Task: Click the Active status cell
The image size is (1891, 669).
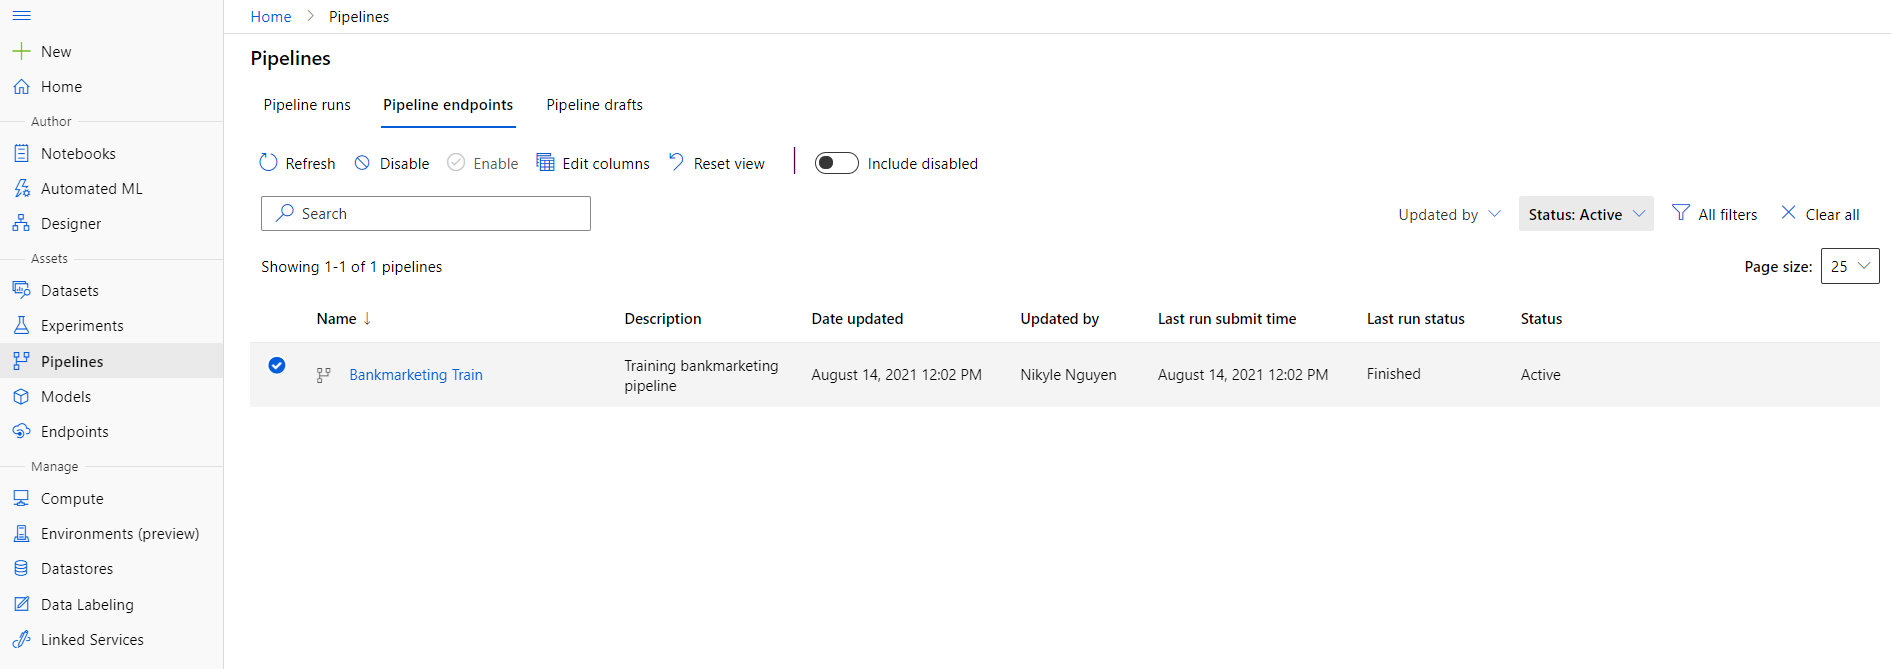Action: click(1540, 375)
